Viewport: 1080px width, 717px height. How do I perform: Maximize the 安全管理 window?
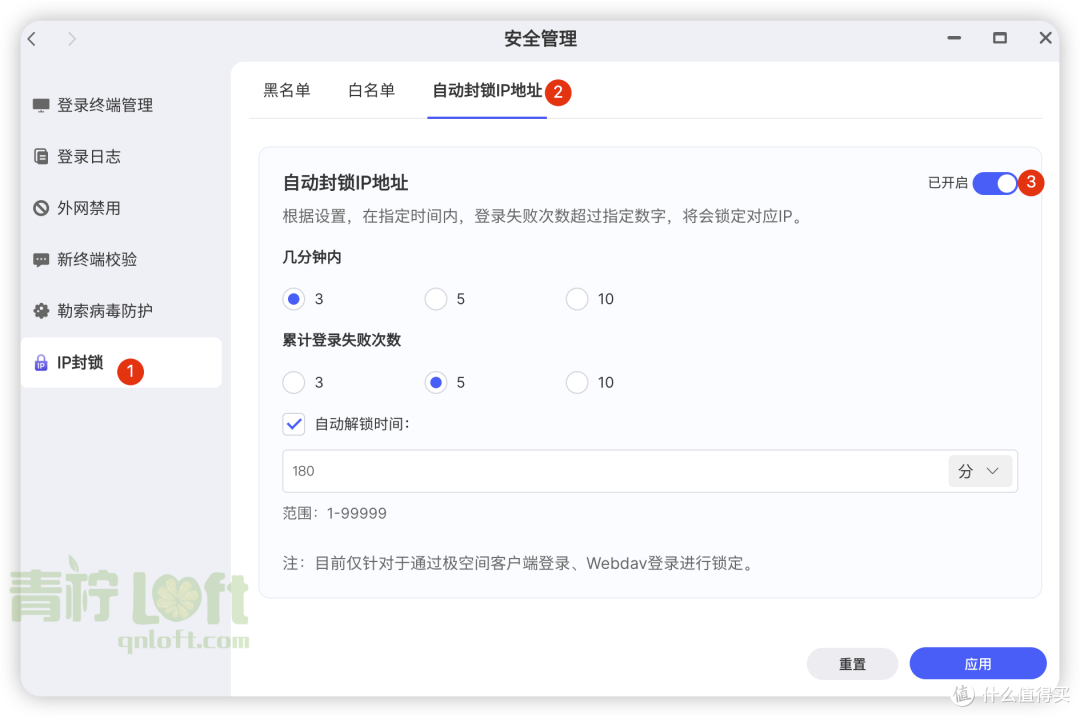tap(1000, 38)
